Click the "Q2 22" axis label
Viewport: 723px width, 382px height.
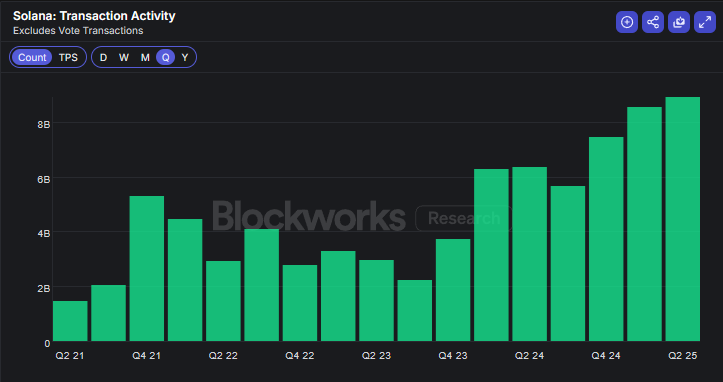pos(223,356)
